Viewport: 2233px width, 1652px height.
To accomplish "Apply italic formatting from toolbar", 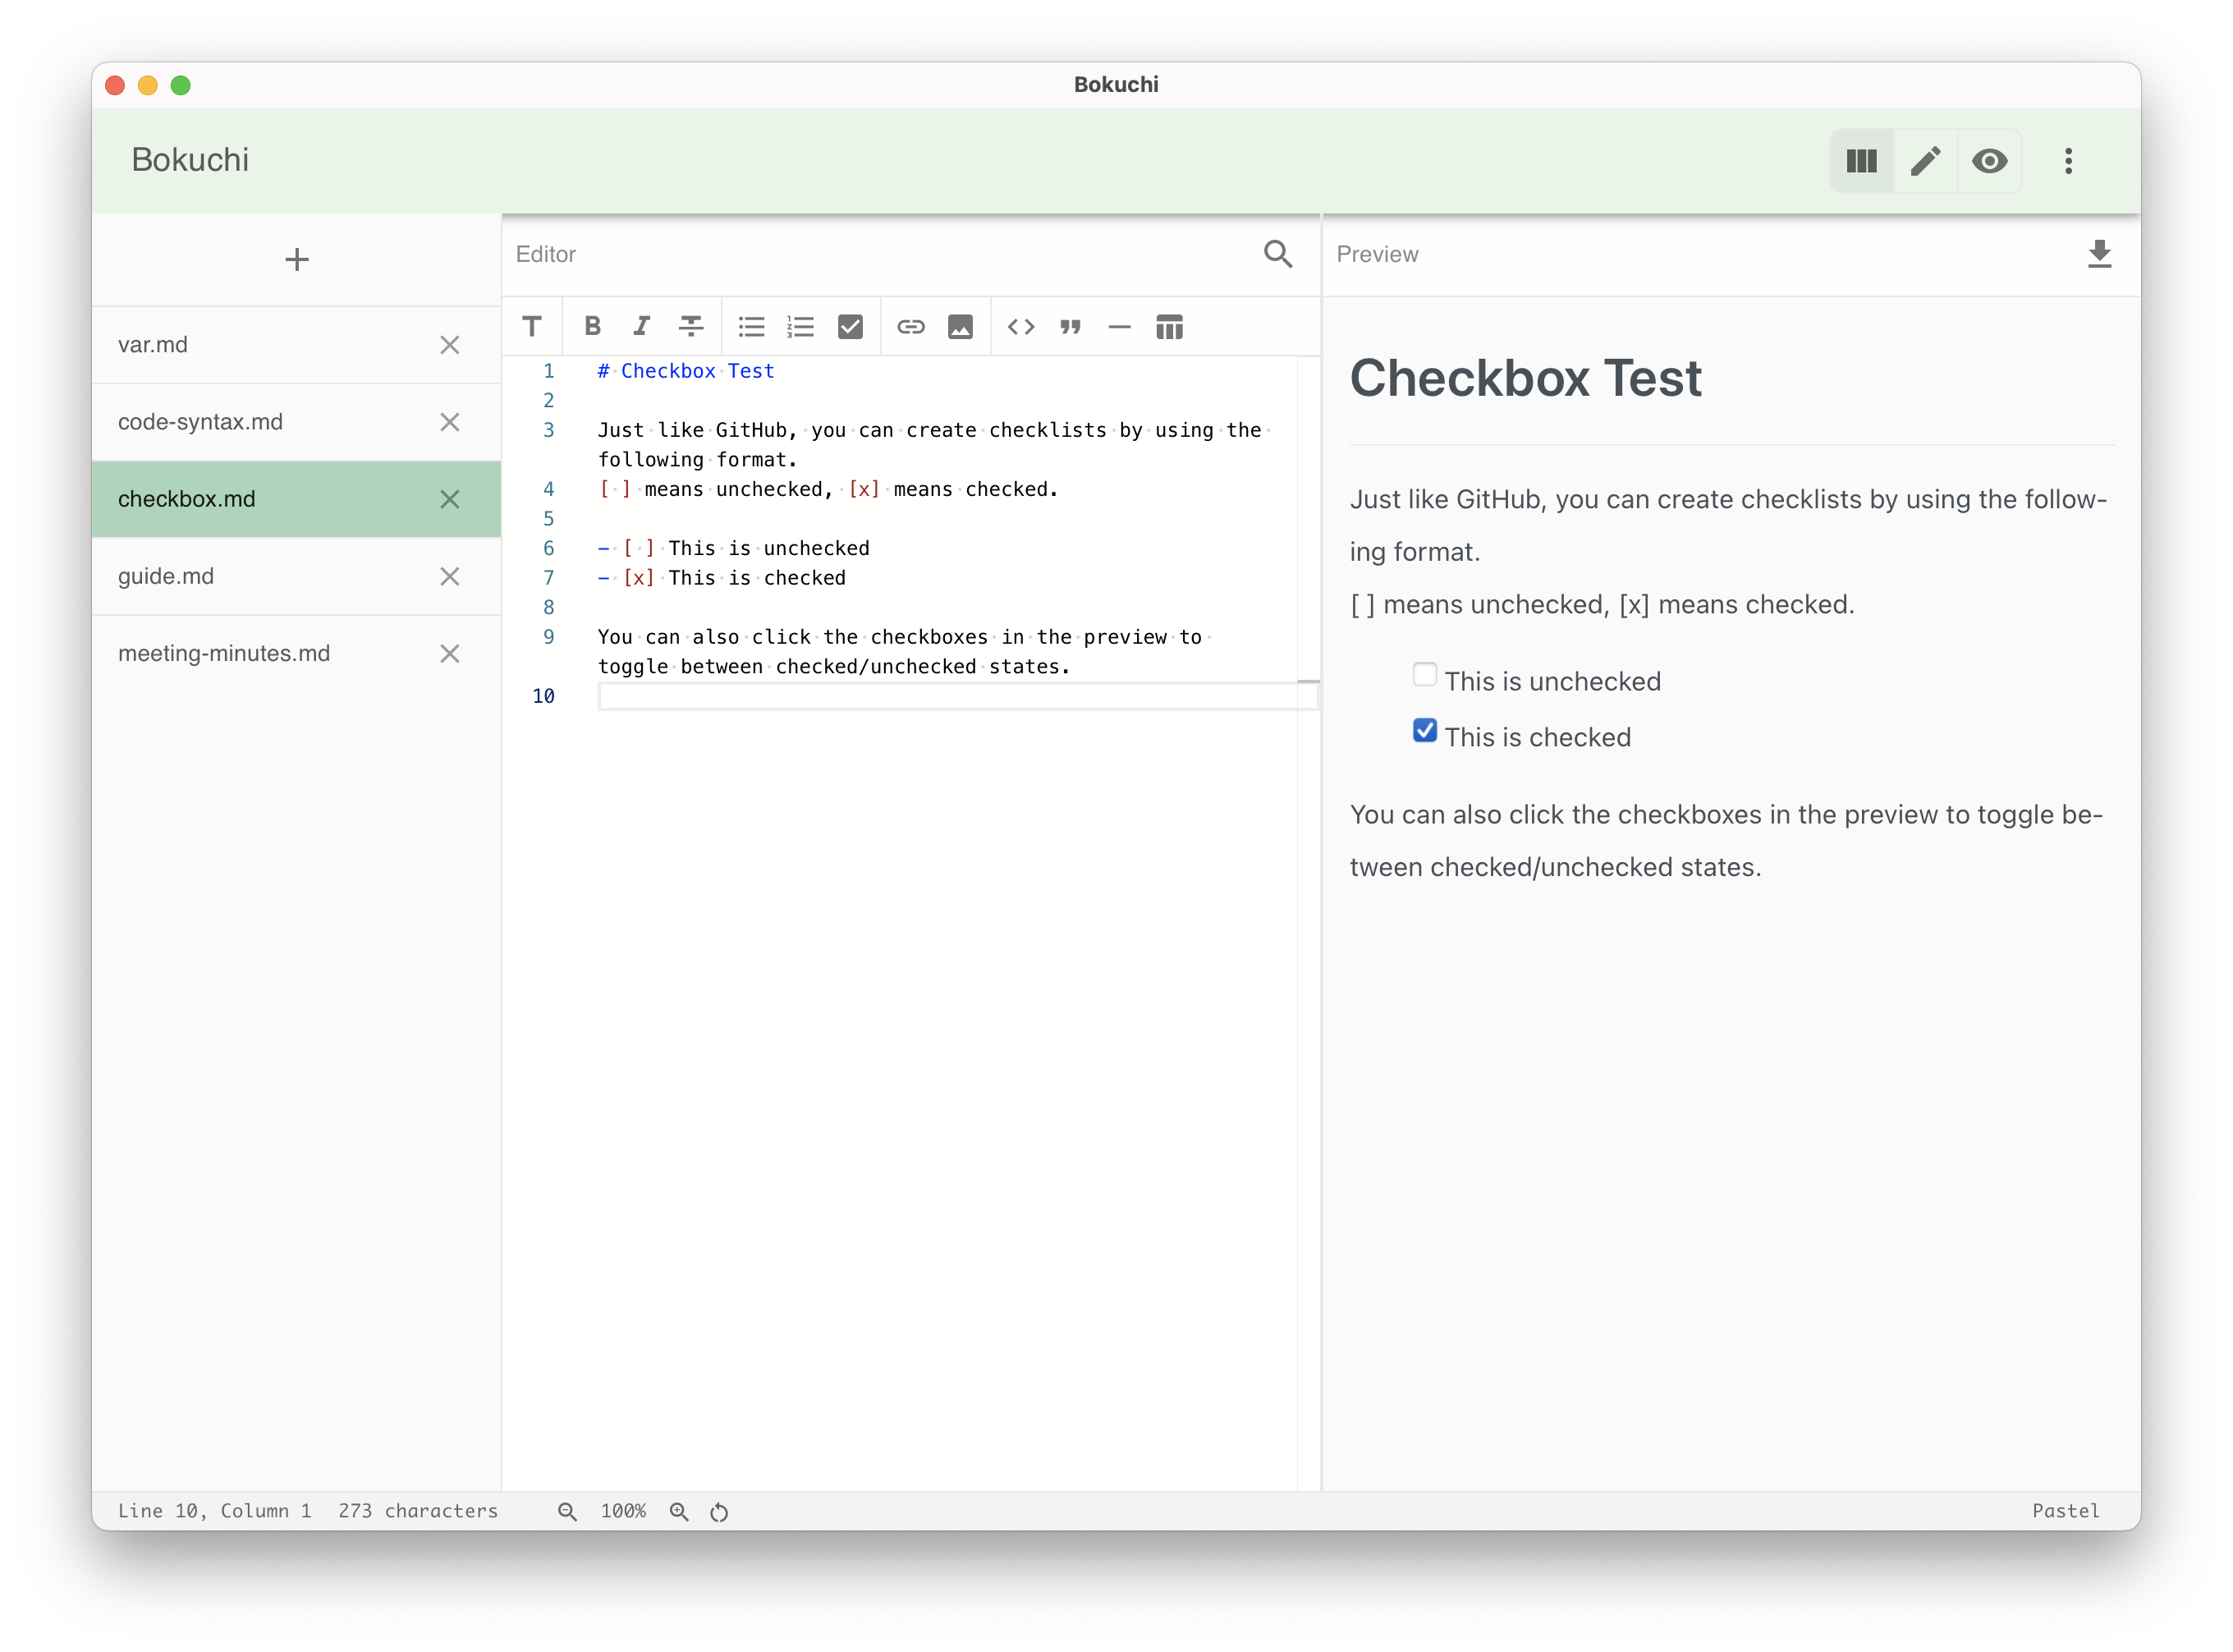I will pyautogui.click(x=641, y=326).
